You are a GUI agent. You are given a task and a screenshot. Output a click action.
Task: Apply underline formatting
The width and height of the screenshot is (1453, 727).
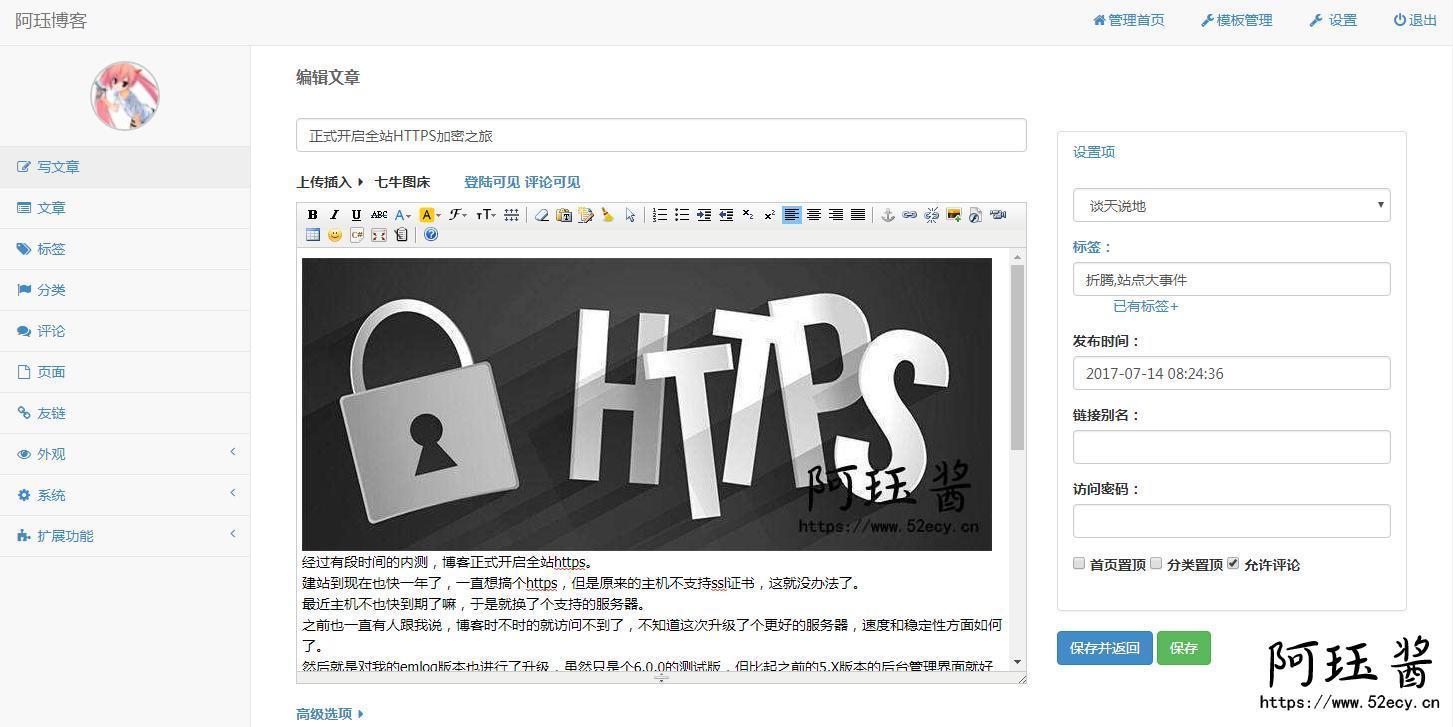coord(356,214)
